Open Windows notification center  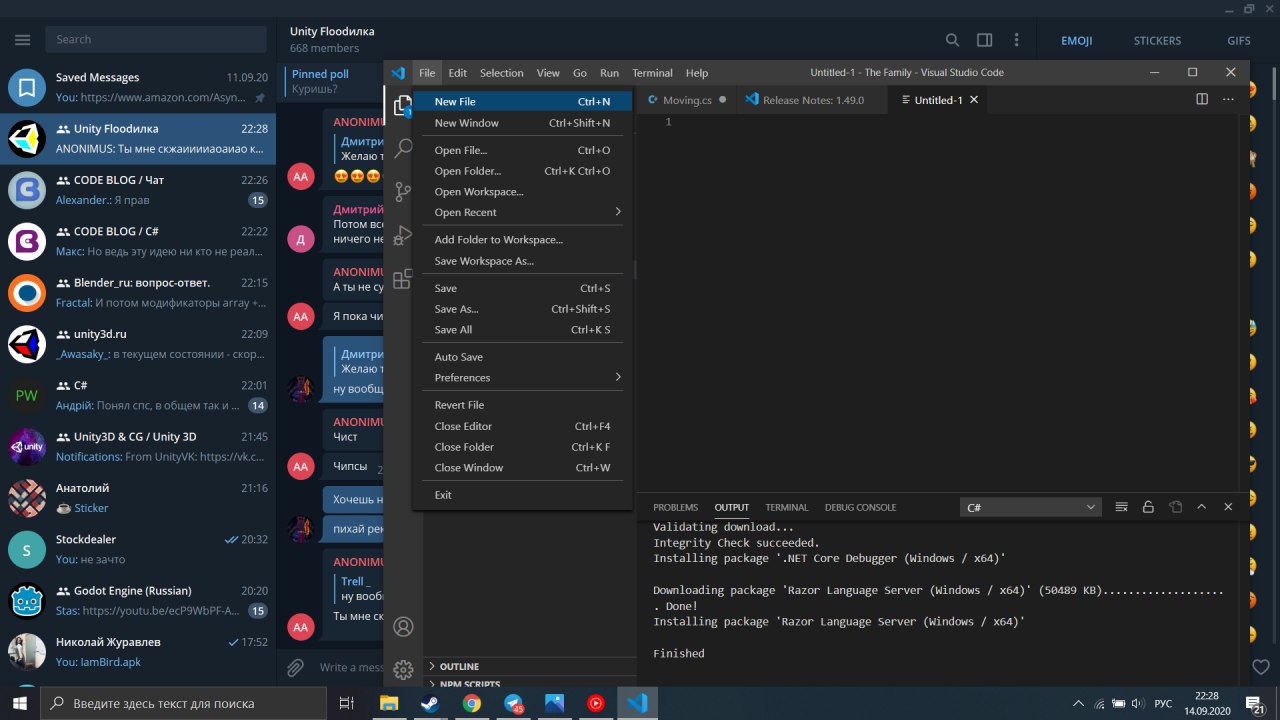coord(1256,703)
